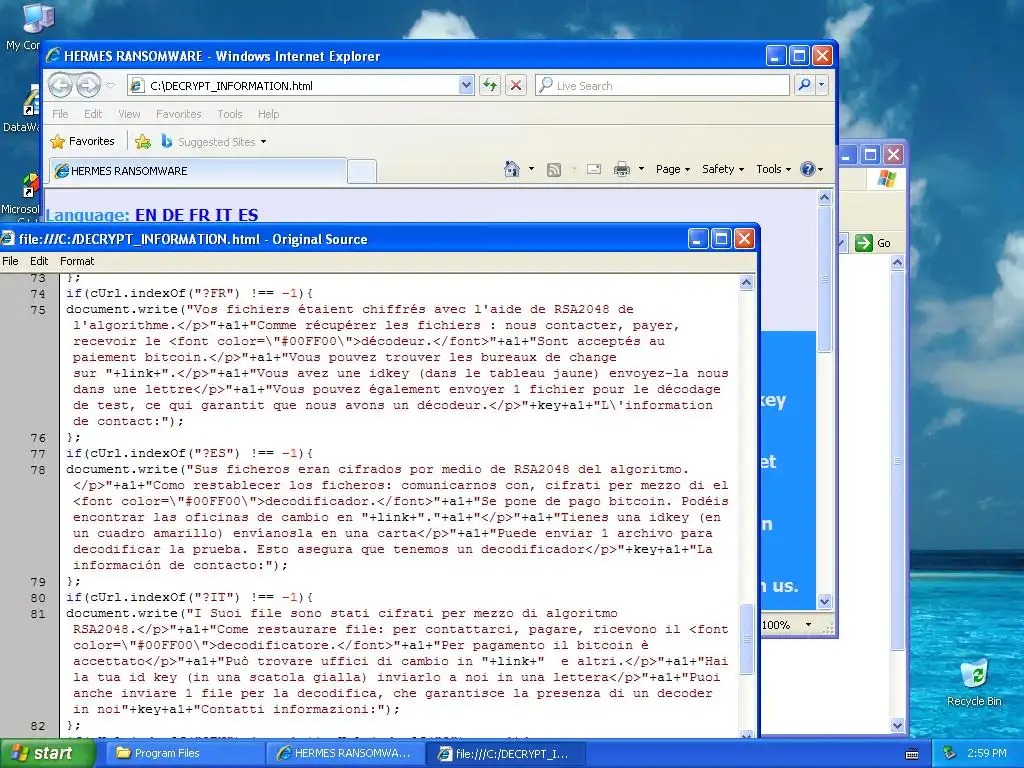Image resolution: width=1024 pixels, height=768 pixels.
Task: Open Format menu in Original Source window
Action: pos(77,261)
